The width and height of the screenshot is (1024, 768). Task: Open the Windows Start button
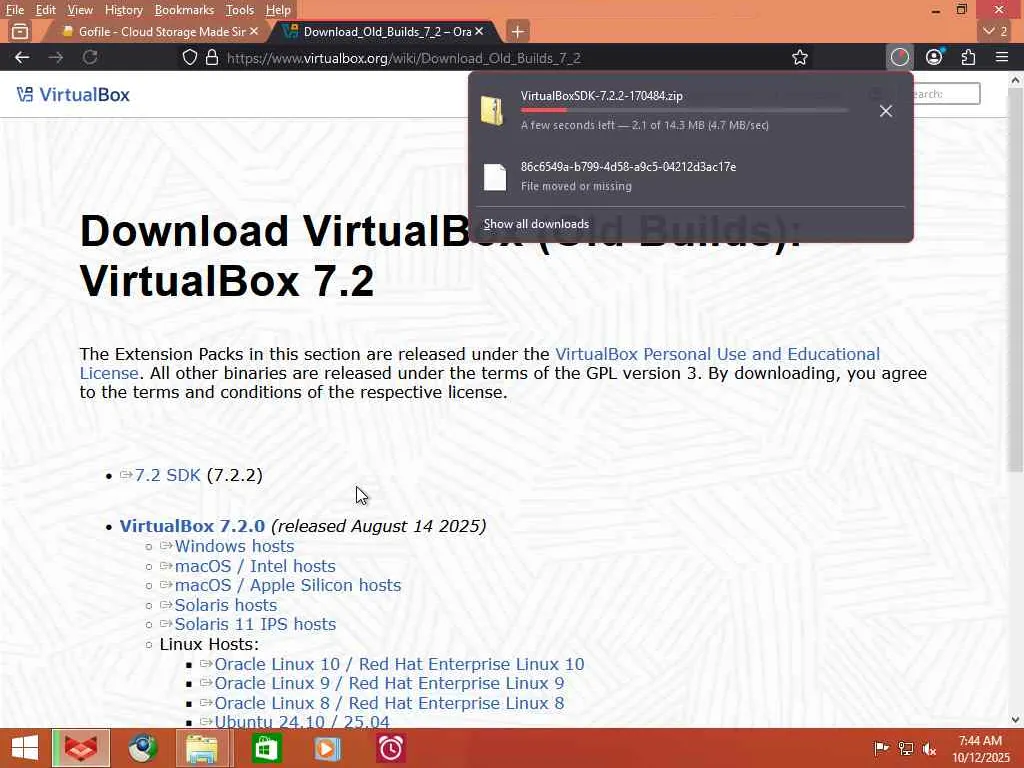24,748
